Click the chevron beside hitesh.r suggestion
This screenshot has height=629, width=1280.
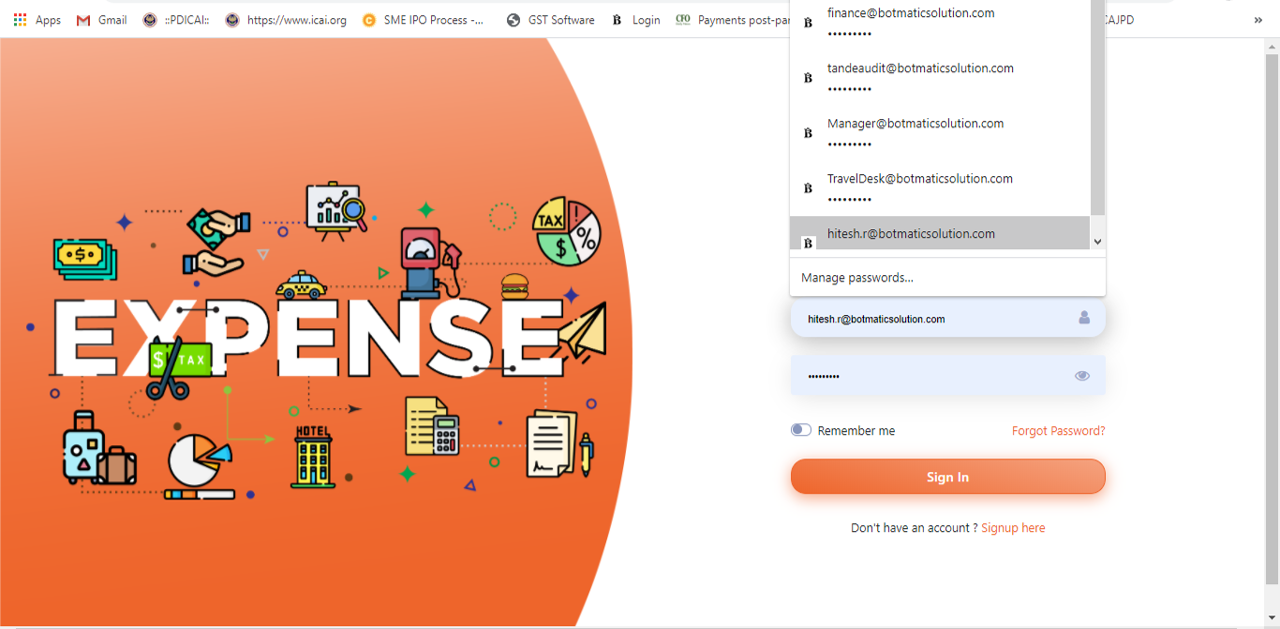pyautogui.click(x=1097, y=240)
